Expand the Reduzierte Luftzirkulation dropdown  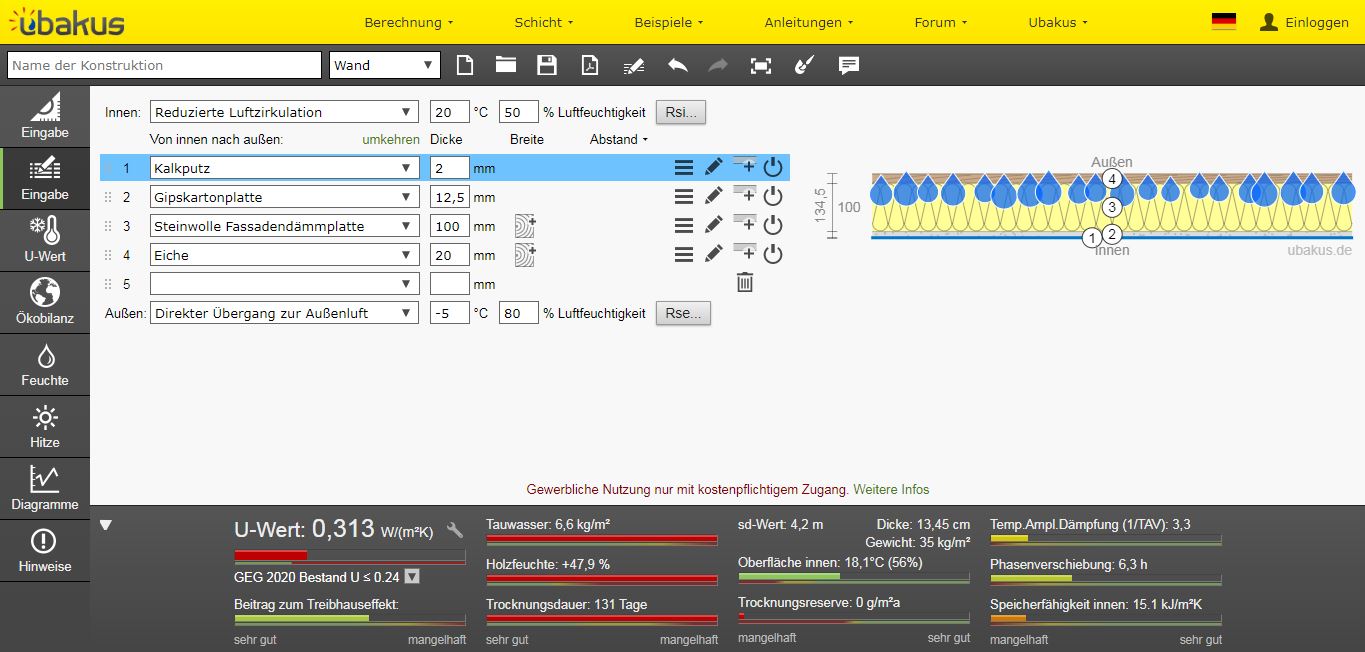click(x=284, y=112)
